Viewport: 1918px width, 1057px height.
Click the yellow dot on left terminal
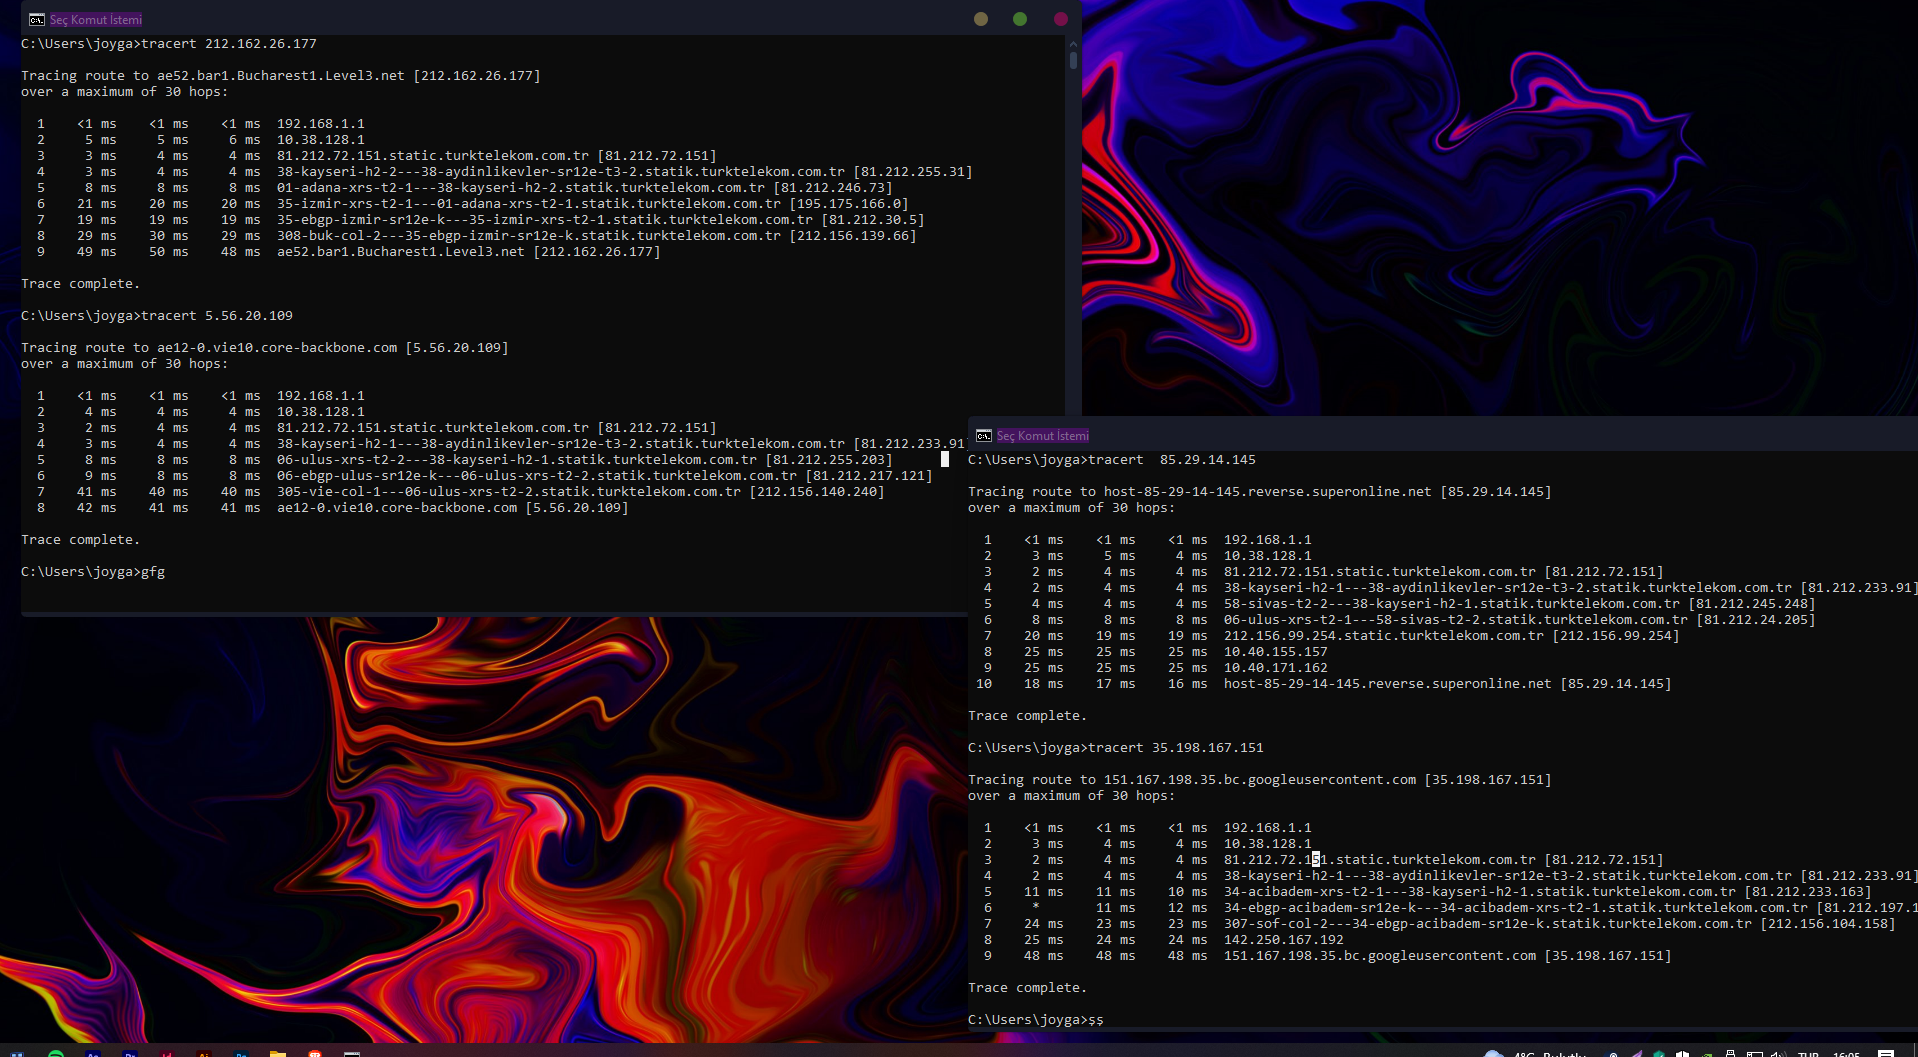[981, 19]
